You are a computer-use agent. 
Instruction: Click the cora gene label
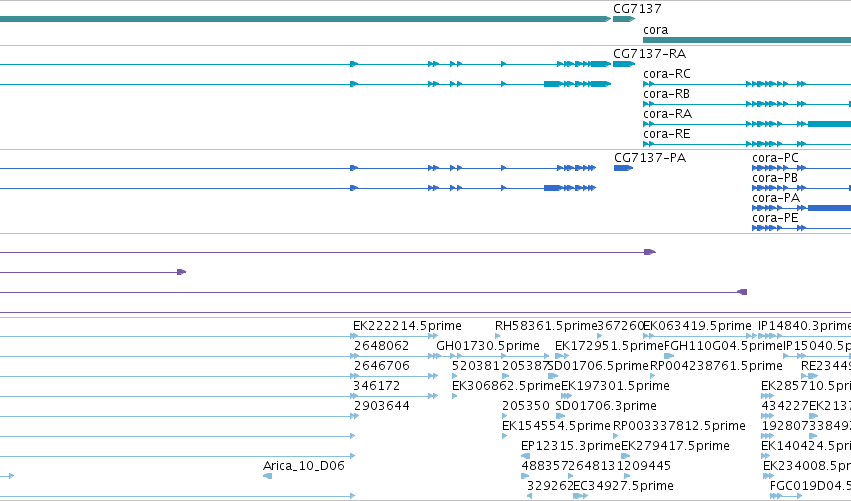point(656,30)
